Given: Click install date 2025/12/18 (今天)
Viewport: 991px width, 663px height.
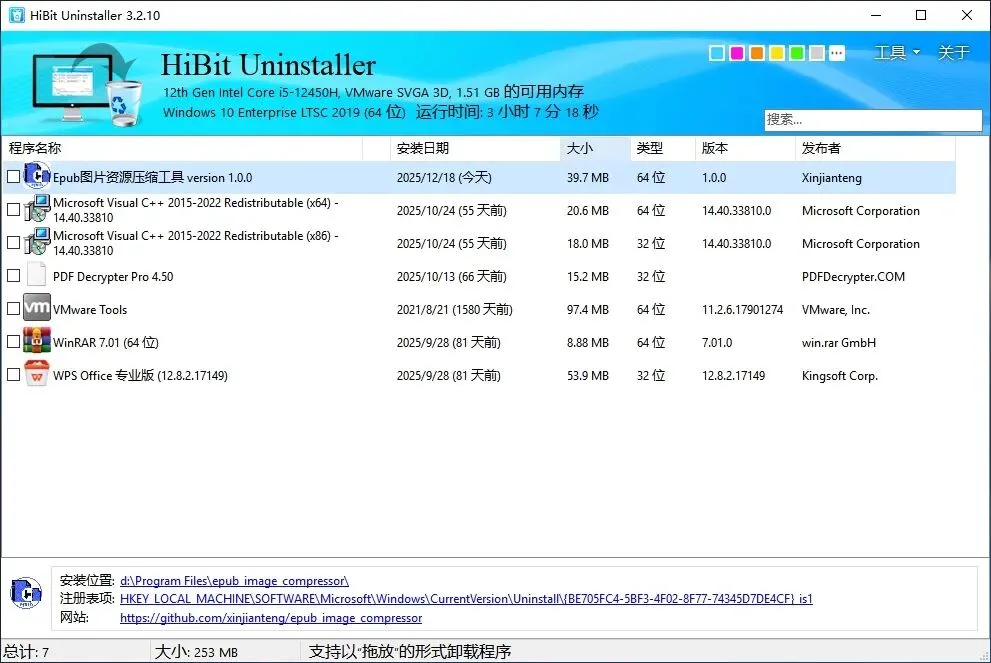Looking at the screenshot, I should tap(444, 178).
